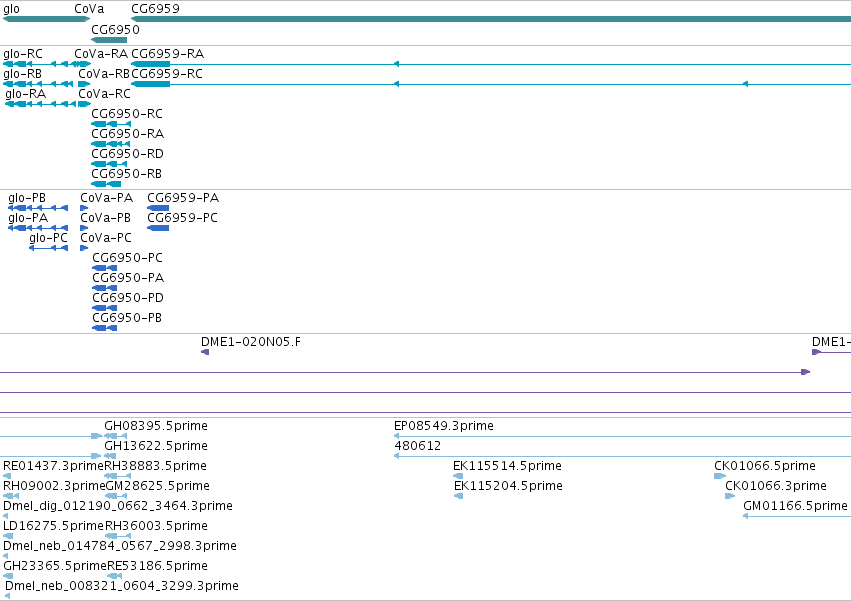Select GM01166.5prime EST
The image size is (851, 601).
click(x=797, y=516)
